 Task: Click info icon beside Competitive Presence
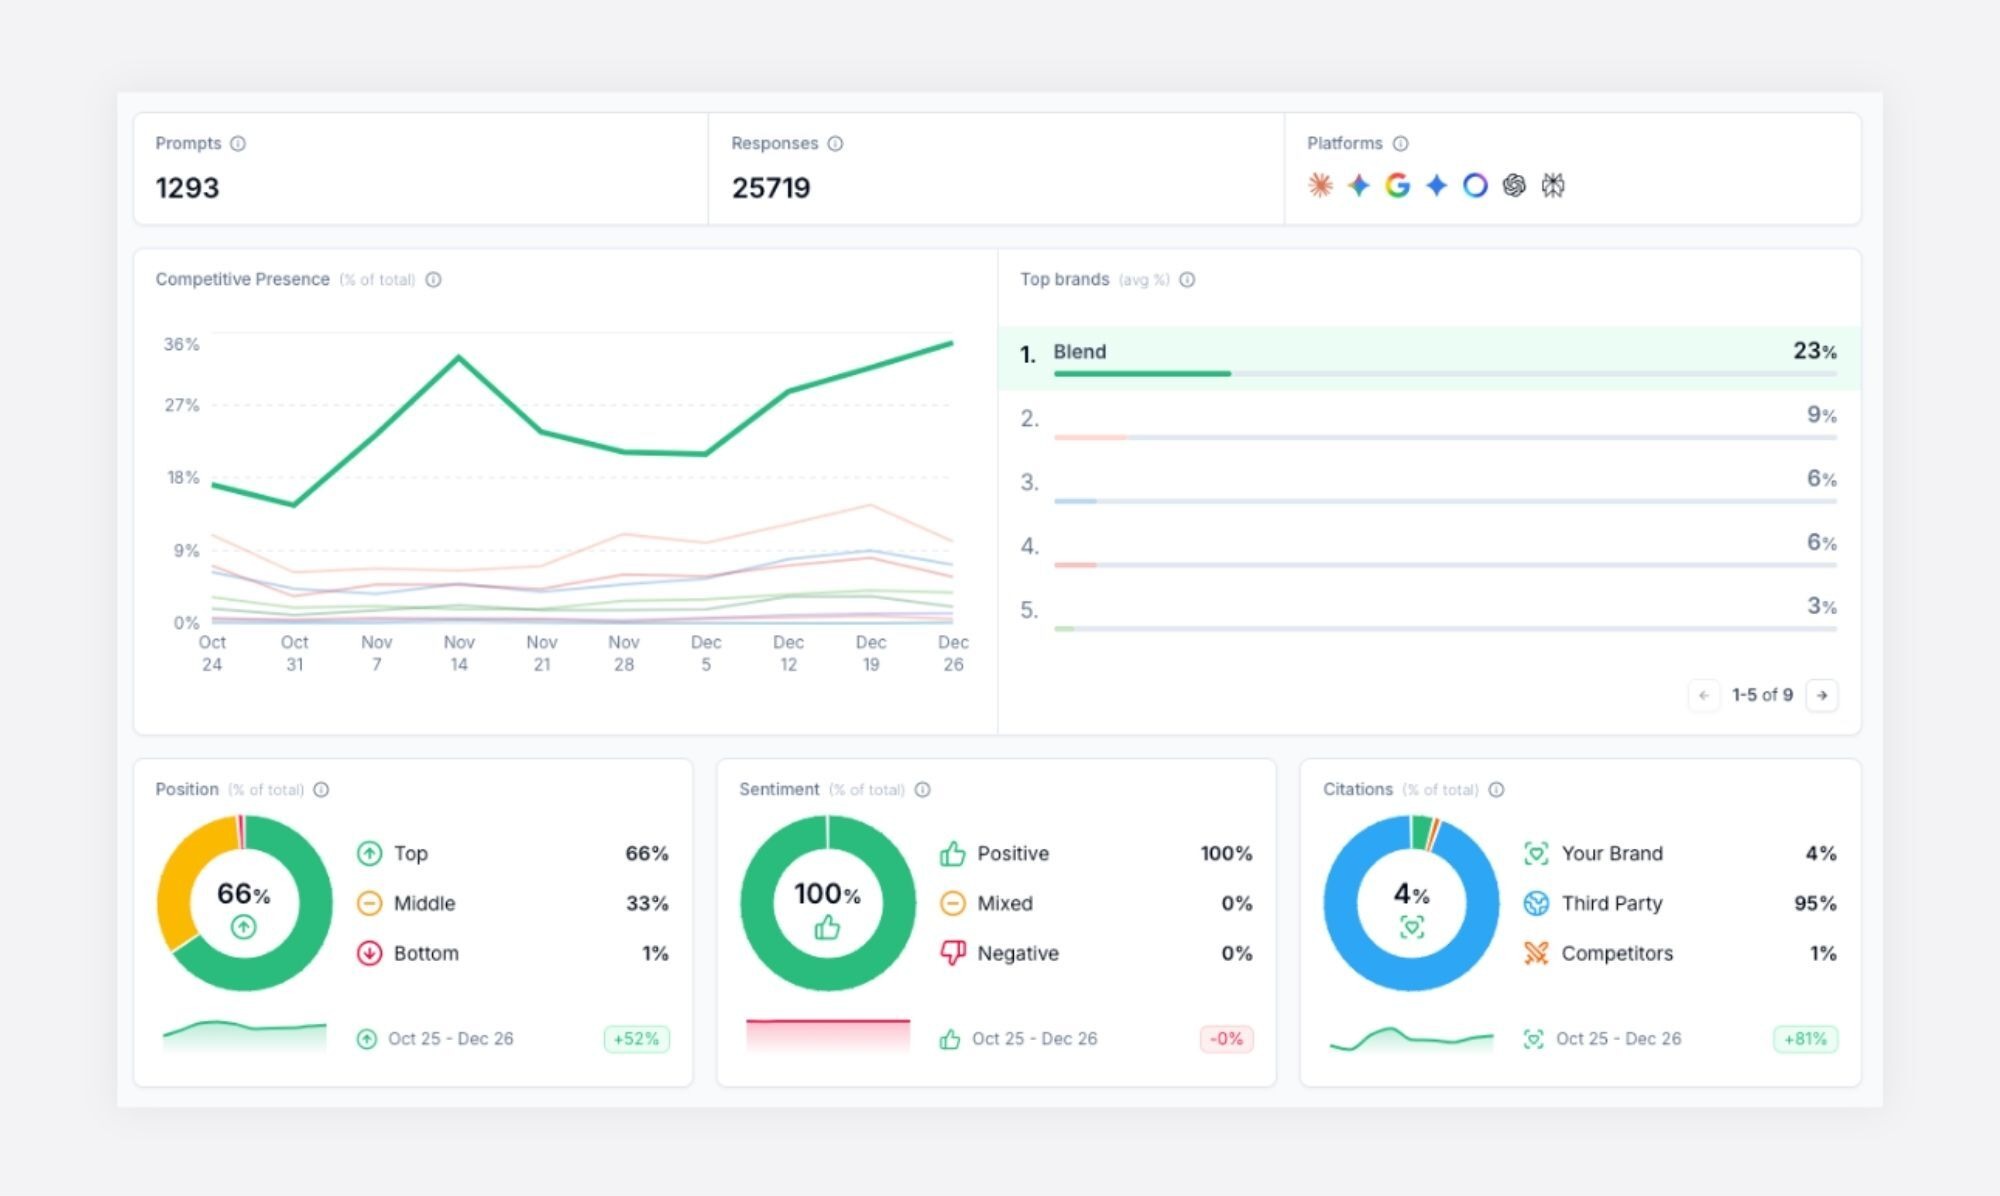tap(433, 279)
